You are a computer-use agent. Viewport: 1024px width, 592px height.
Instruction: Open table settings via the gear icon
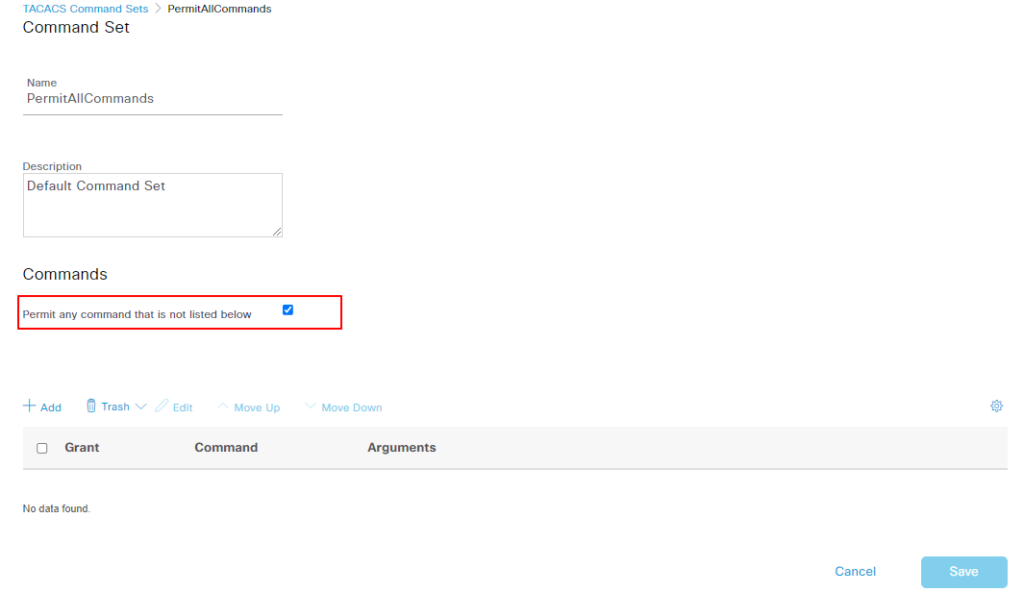pyautogui.click(x=996, y=406)
